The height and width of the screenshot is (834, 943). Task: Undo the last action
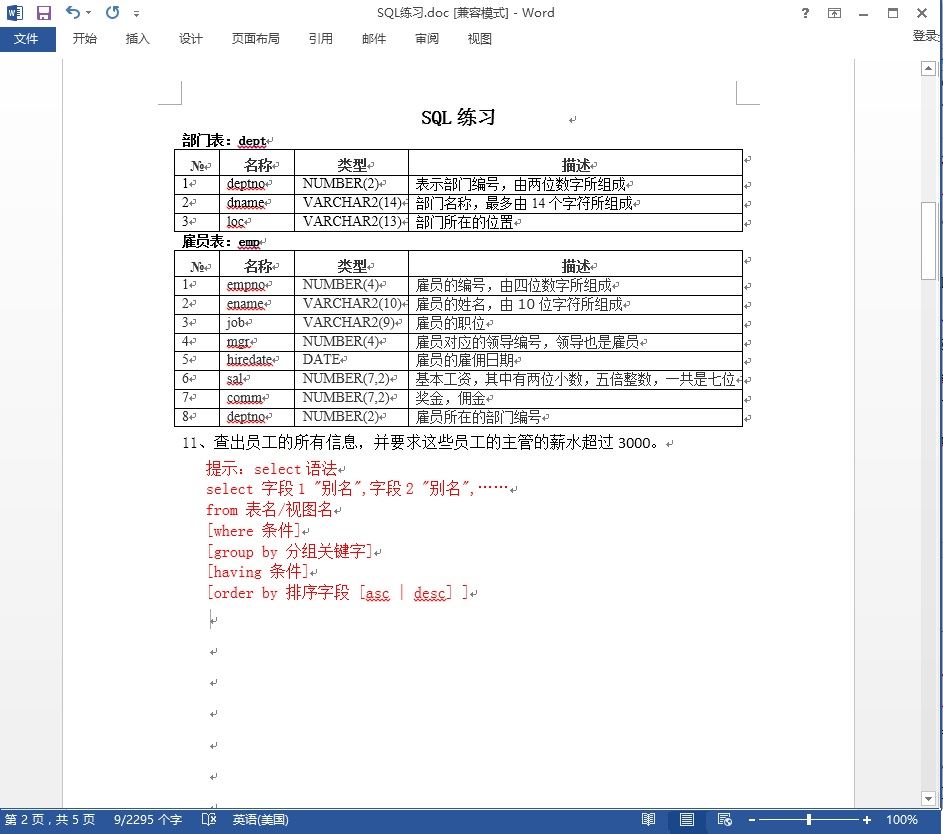point(73,12)
